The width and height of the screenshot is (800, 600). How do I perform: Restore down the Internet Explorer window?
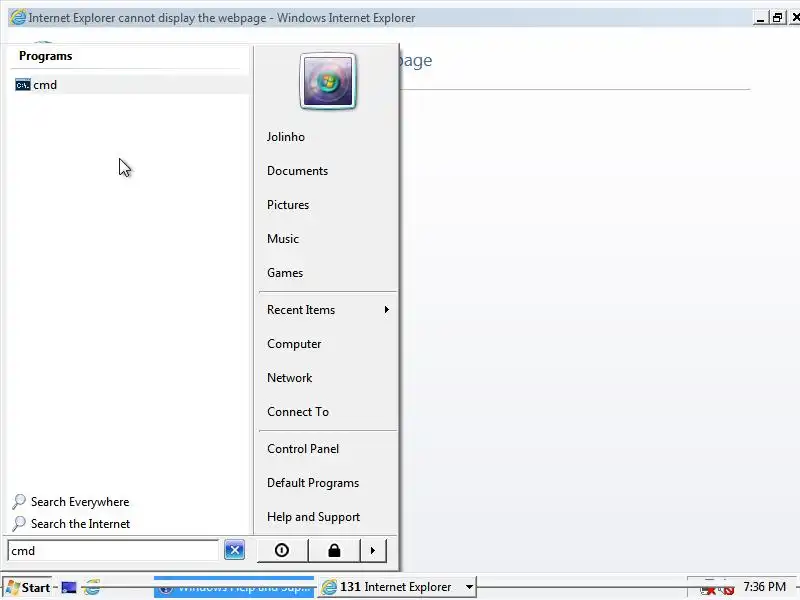tap(778, 18)
